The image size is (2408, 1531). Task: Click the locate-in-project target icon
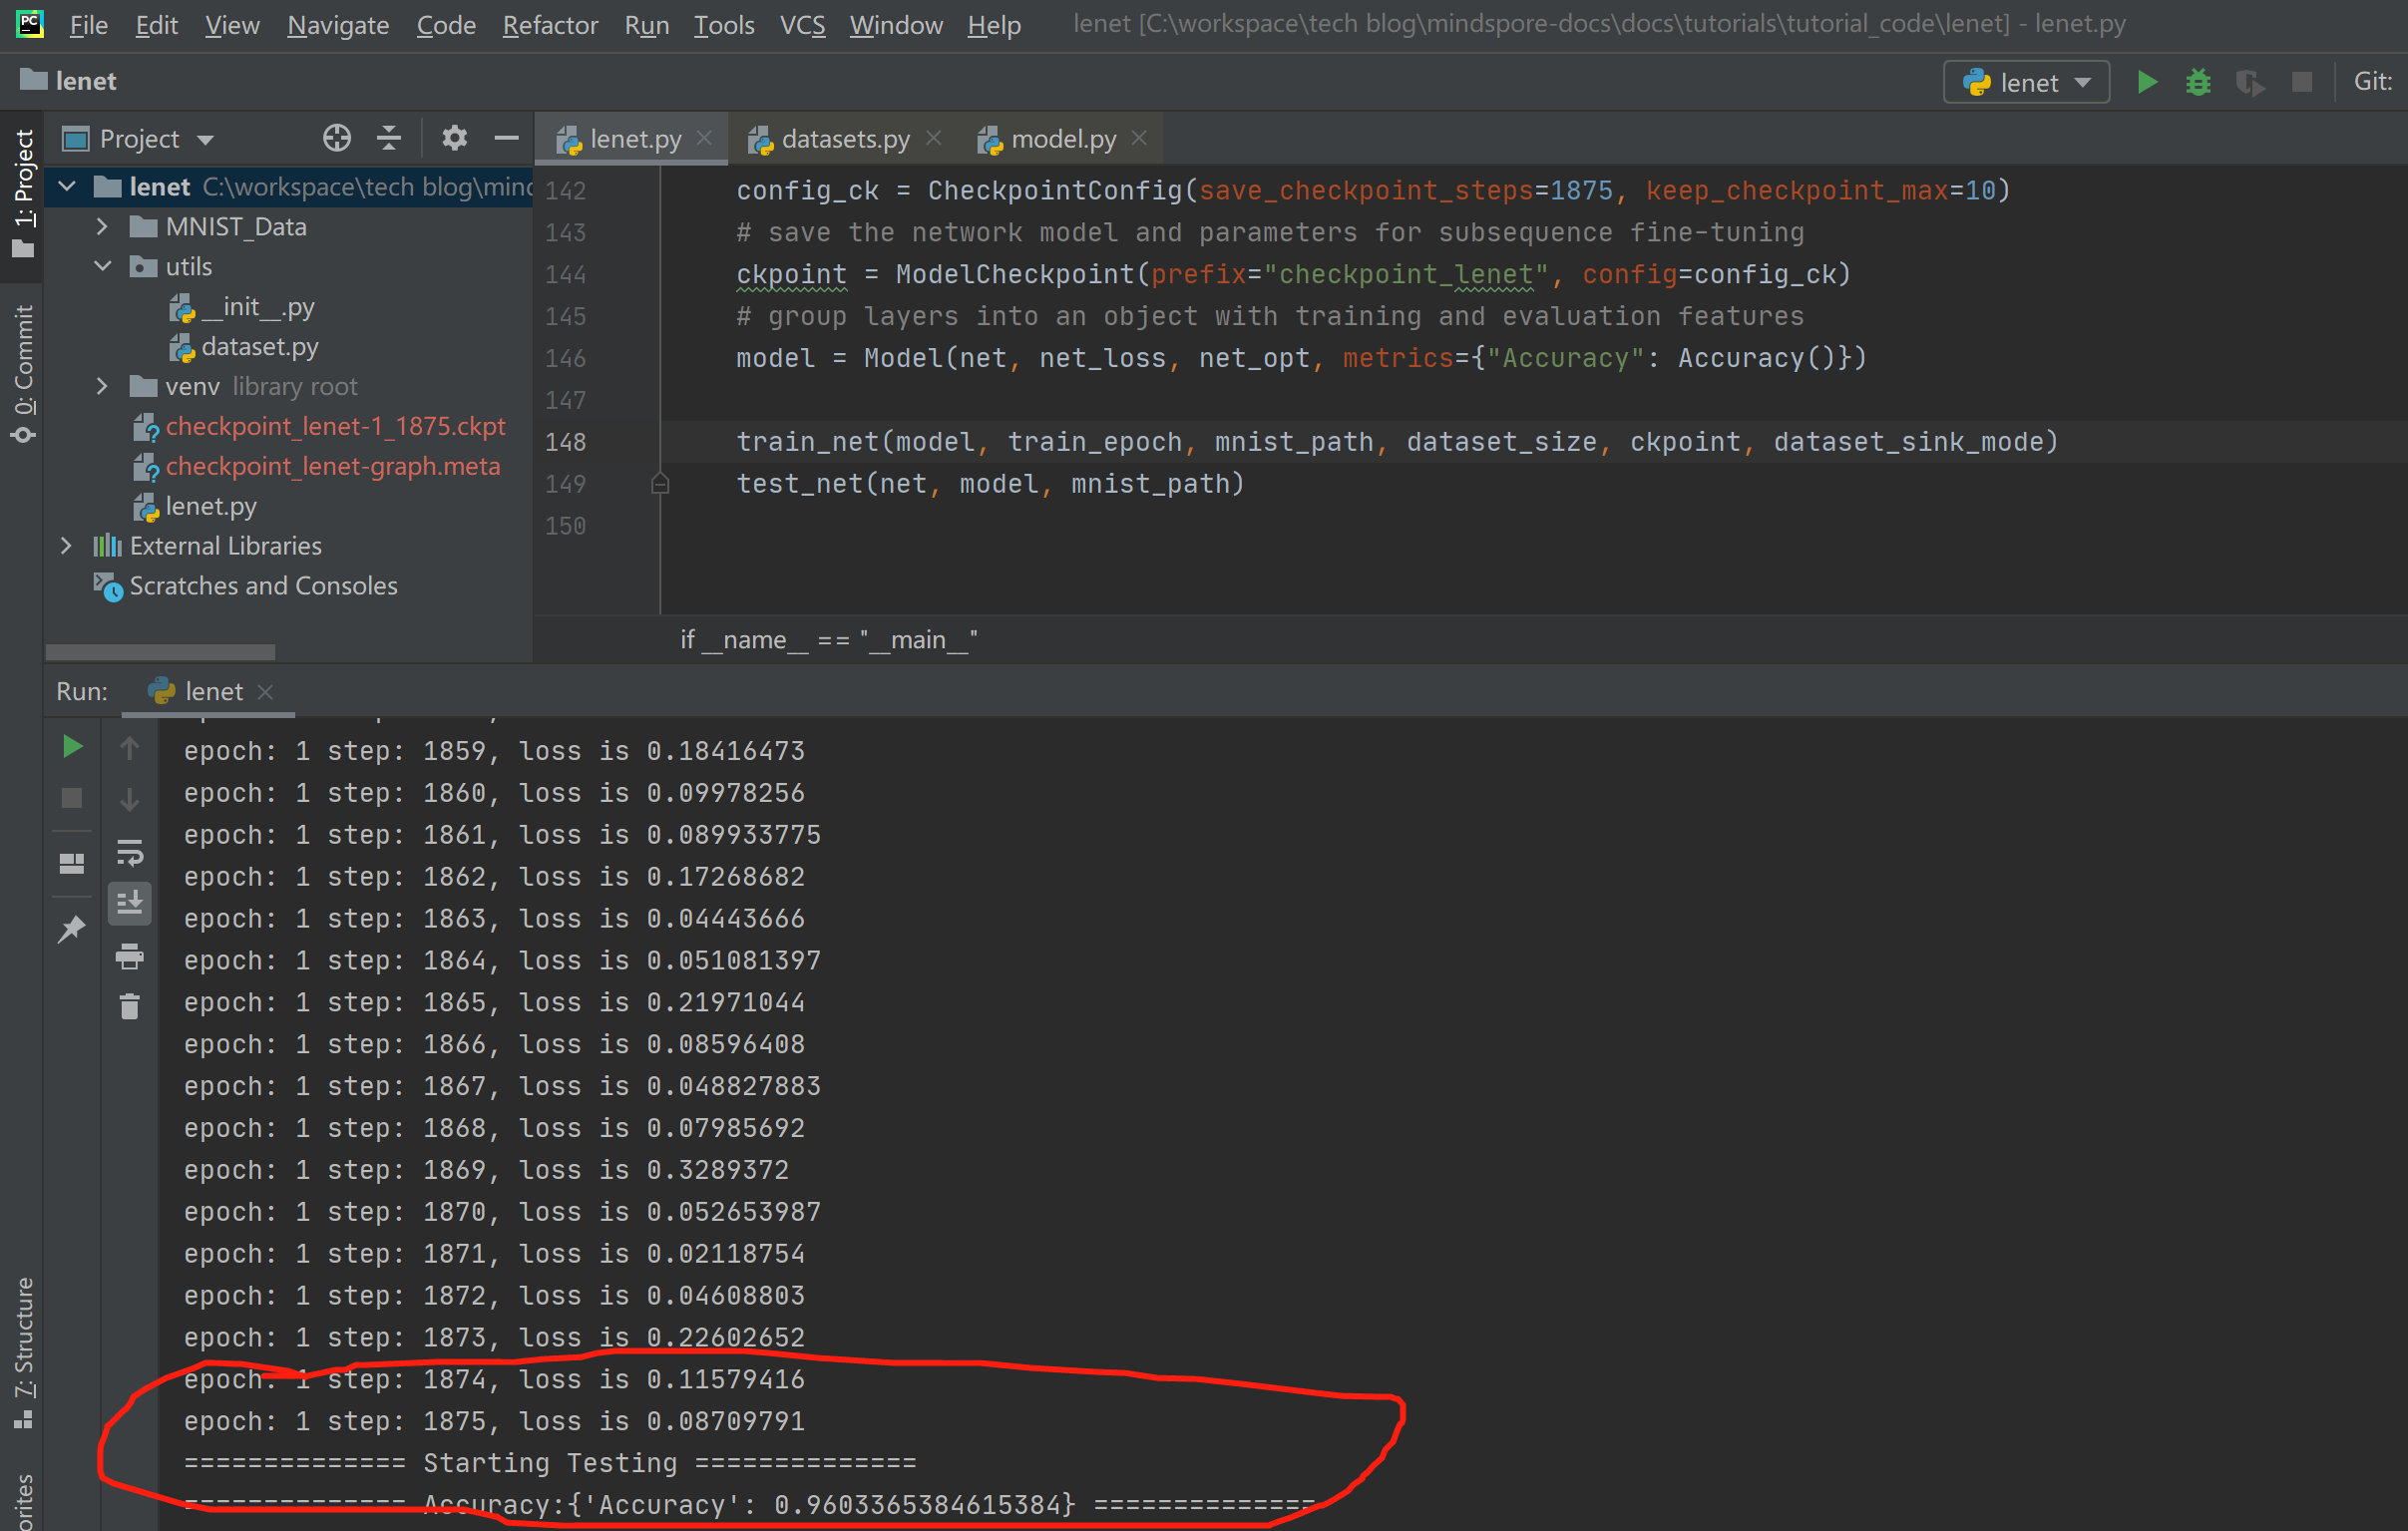tap(337, 138)
